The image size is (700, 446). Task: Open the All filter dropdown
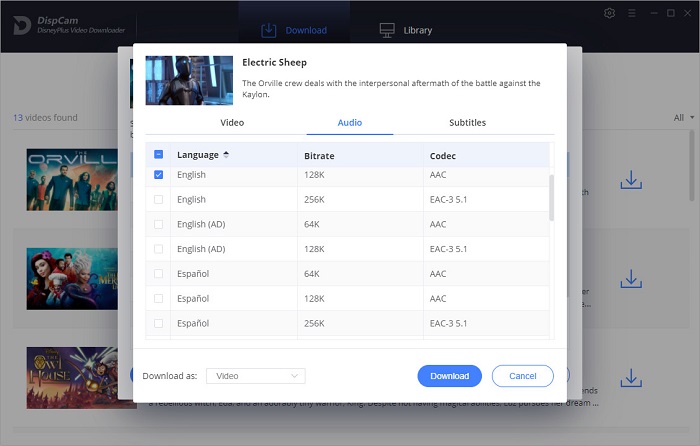coord(683,117)
